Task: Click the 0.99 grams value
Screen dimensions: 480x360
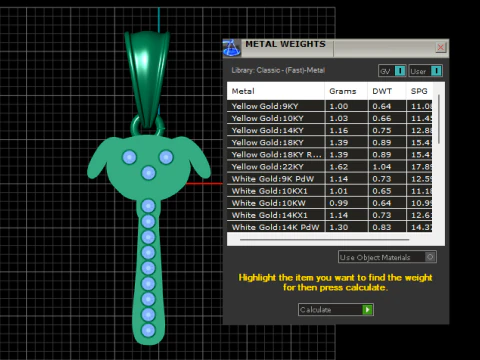Action: 339,203
